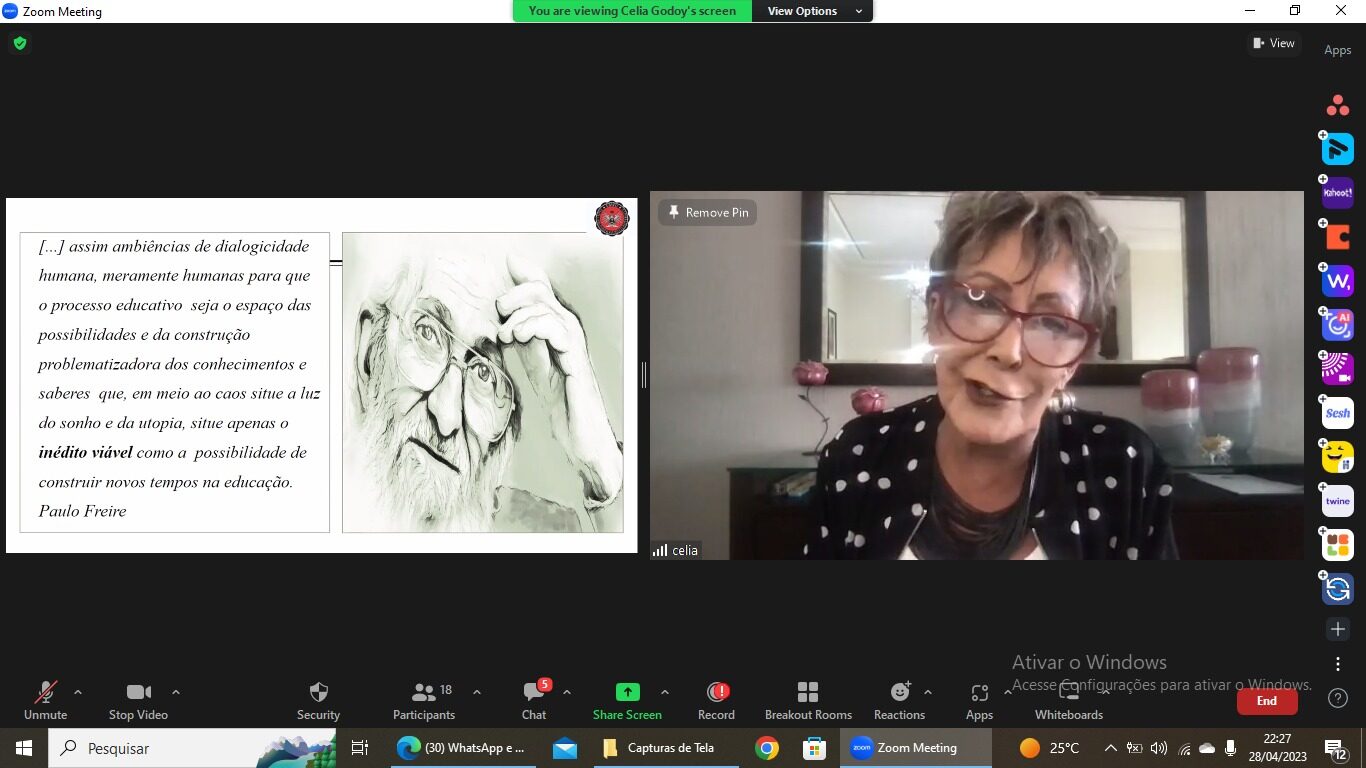Expand the Reactions options arrow
The image size is (1366, 768).
click(x=927, y=692)
